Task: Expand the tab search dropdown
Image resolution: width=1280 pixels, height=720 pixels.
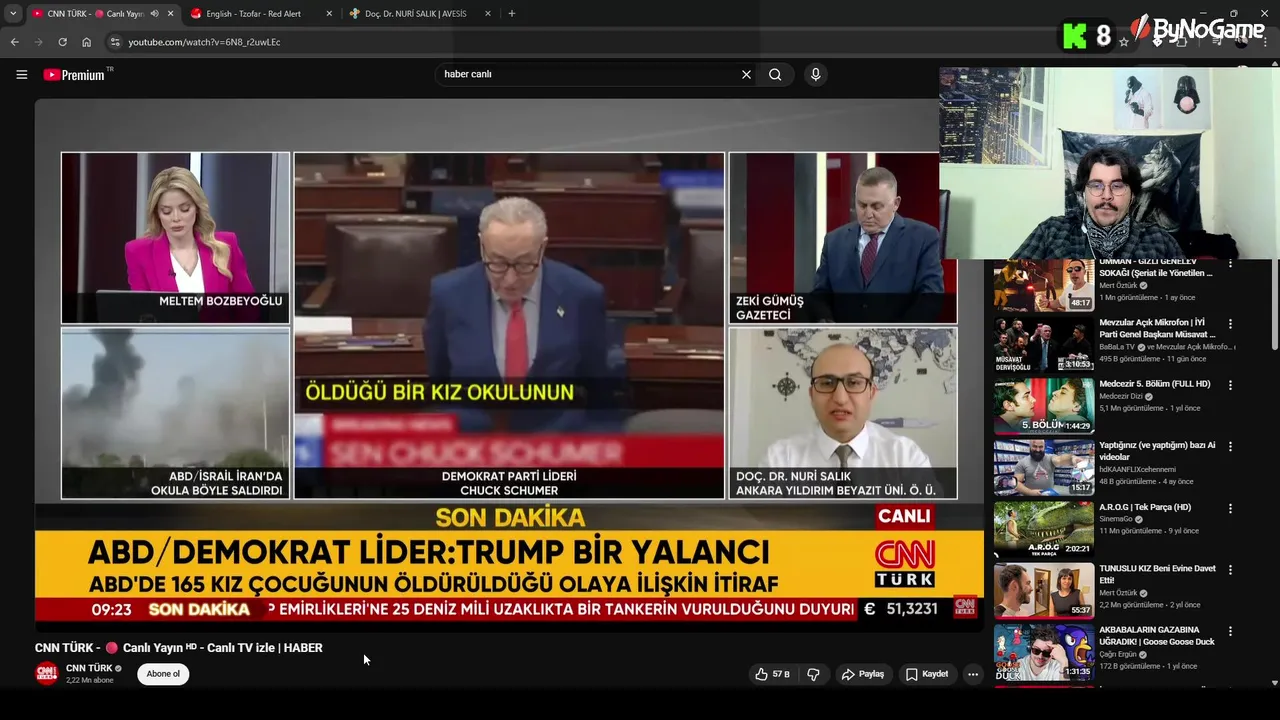Action: pyautogui.click(x=13, y=14)
